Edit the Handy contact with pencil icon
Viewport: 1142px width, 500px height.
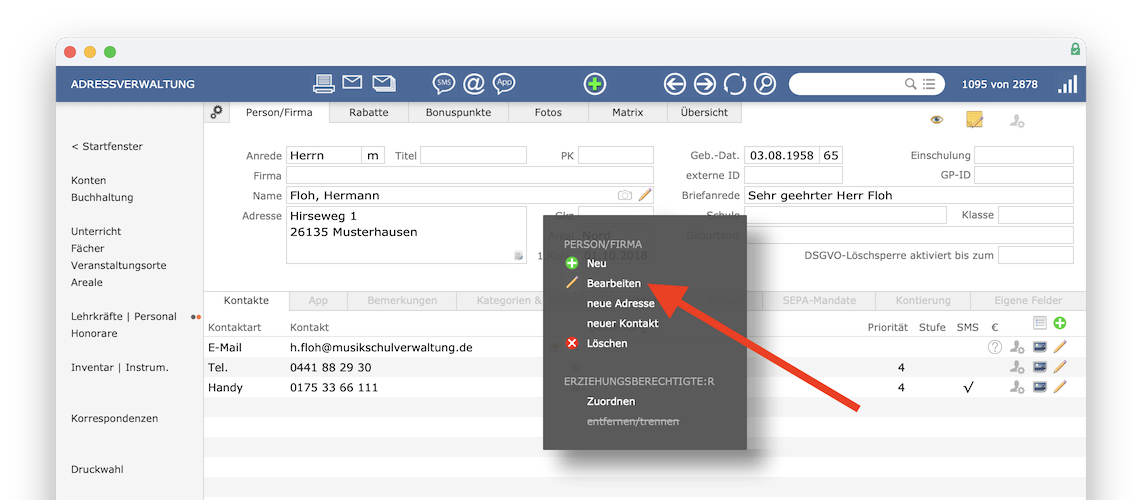point(1060,387)
